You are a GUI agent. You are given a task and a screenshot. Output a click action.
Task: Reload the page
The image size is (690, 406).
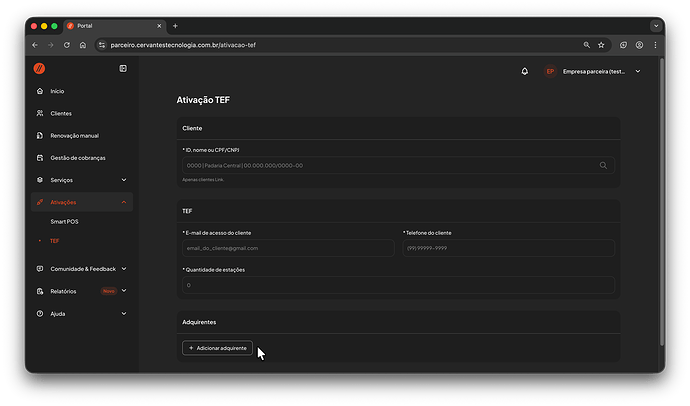(x=66, y=45)
